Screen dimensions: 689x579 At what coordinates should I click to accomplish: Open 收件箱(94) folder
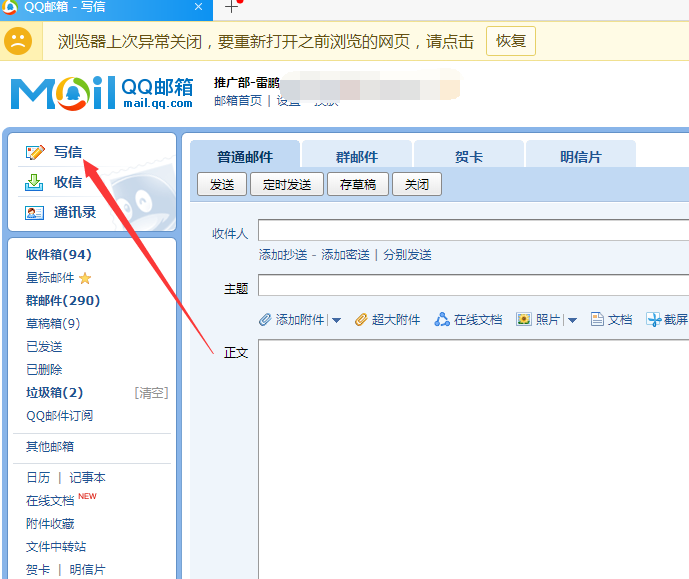58,254
